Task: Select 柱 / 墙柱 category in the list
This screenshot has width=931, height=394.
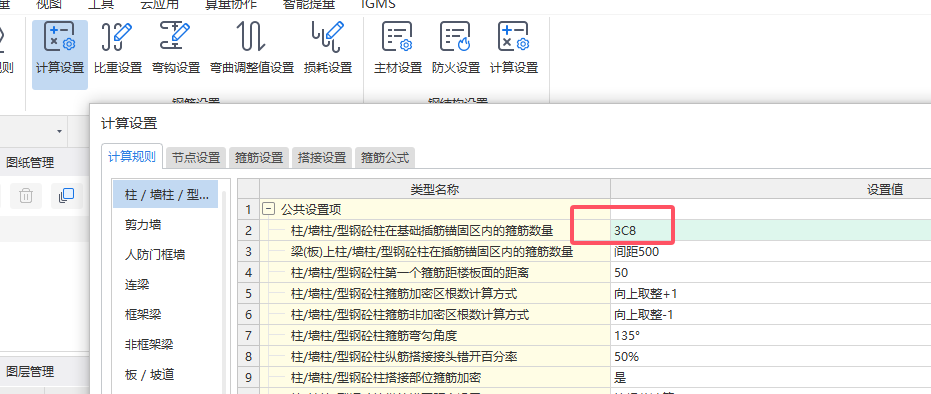Action: coord(166,195)
